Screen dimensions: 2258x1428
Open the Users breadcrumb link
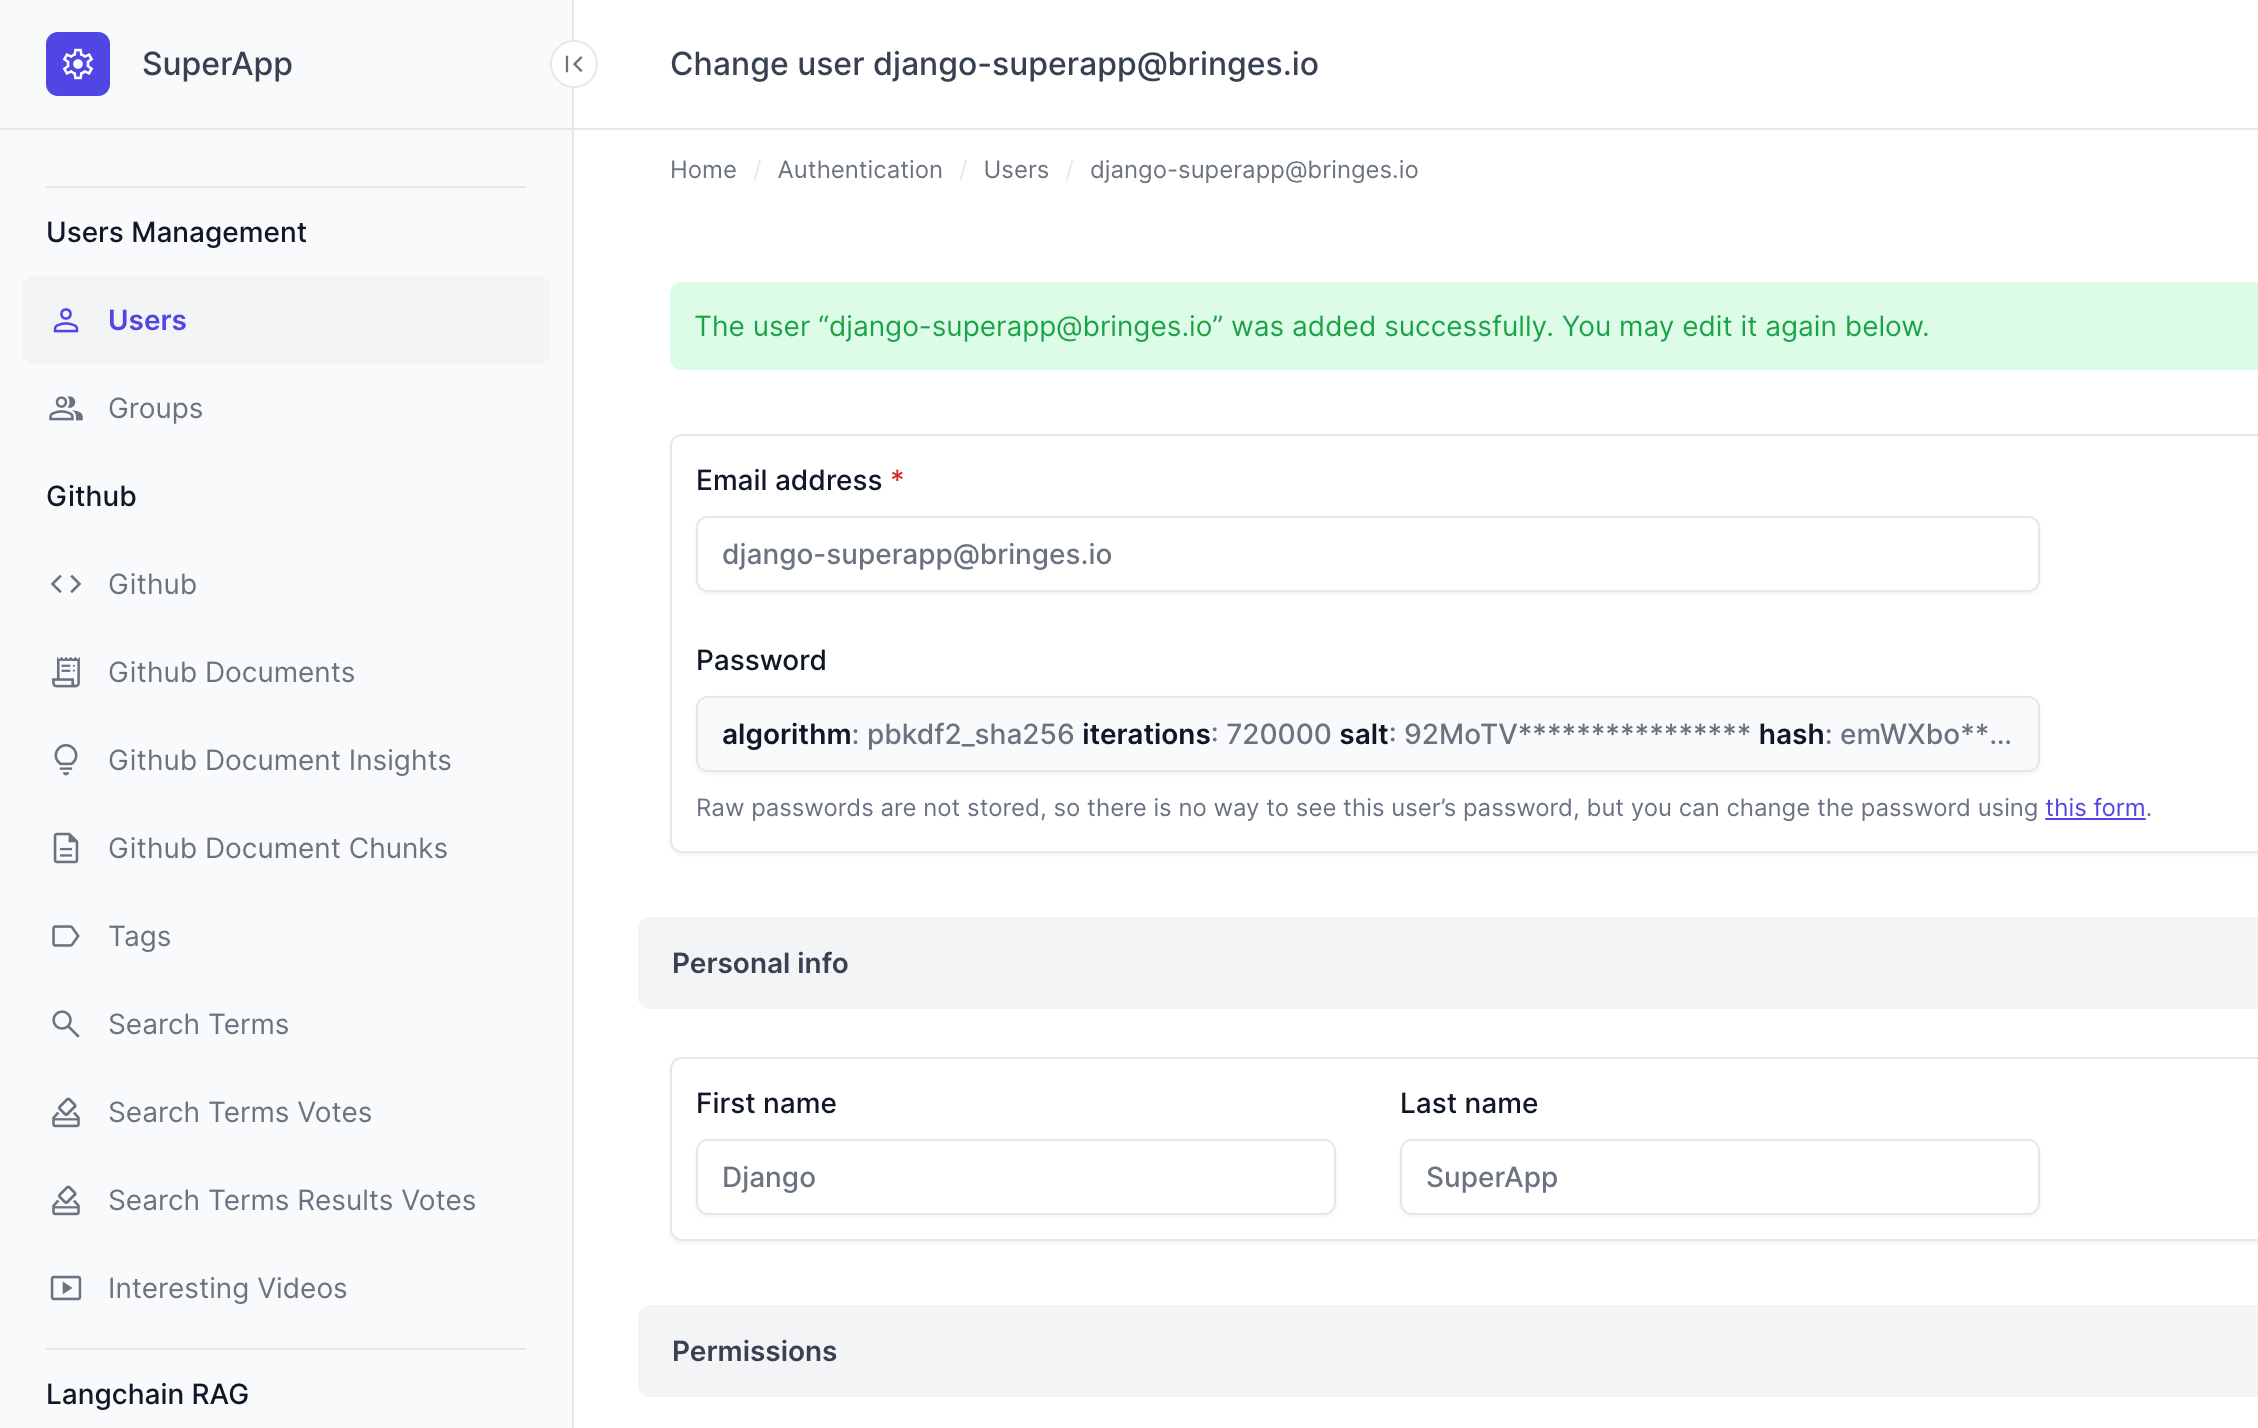(1016, 170)
